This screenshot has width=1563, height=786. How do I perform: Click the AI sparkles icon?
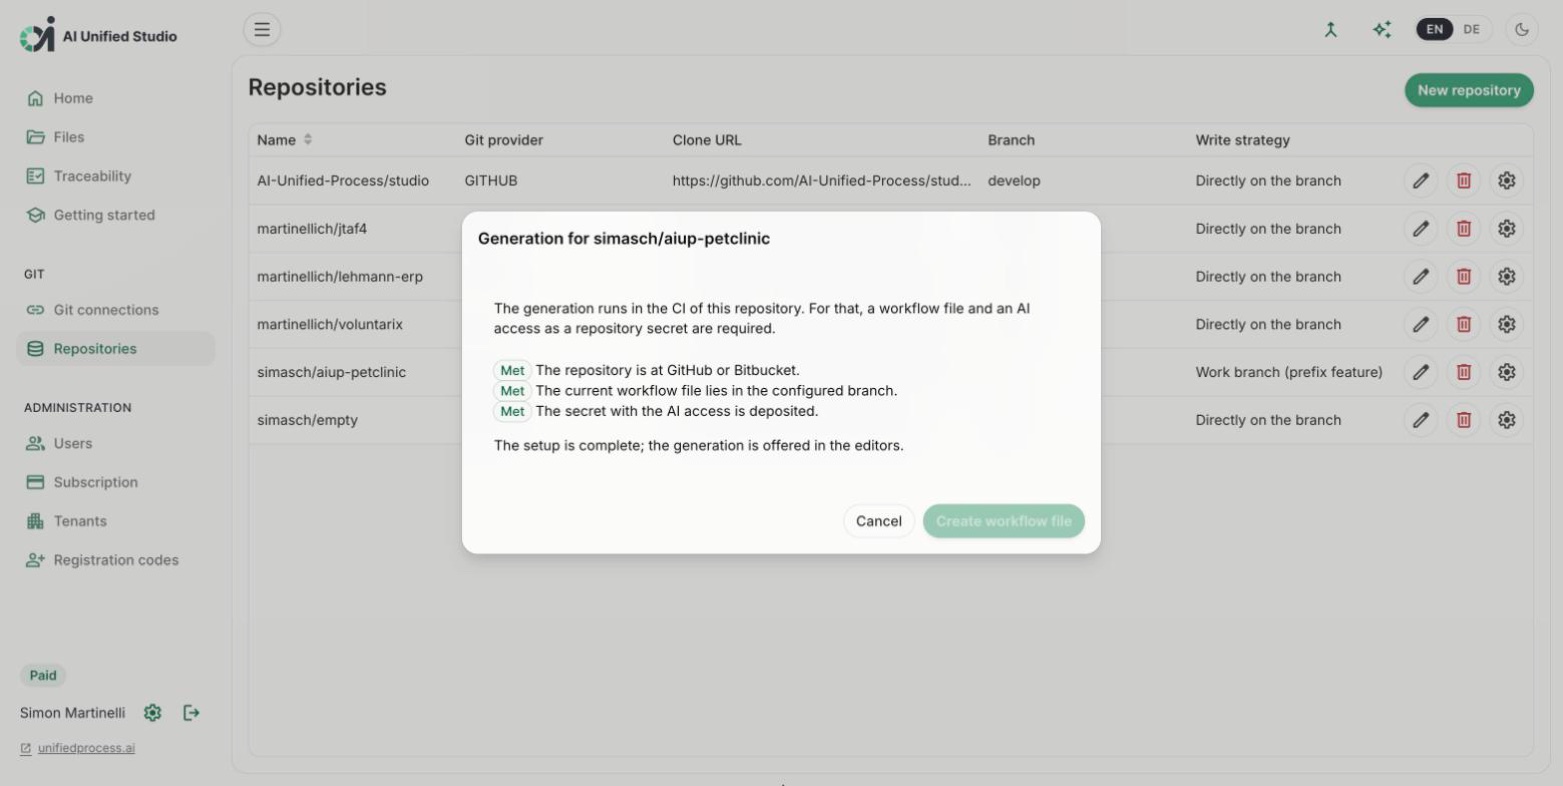click(x=1381, y=30)
